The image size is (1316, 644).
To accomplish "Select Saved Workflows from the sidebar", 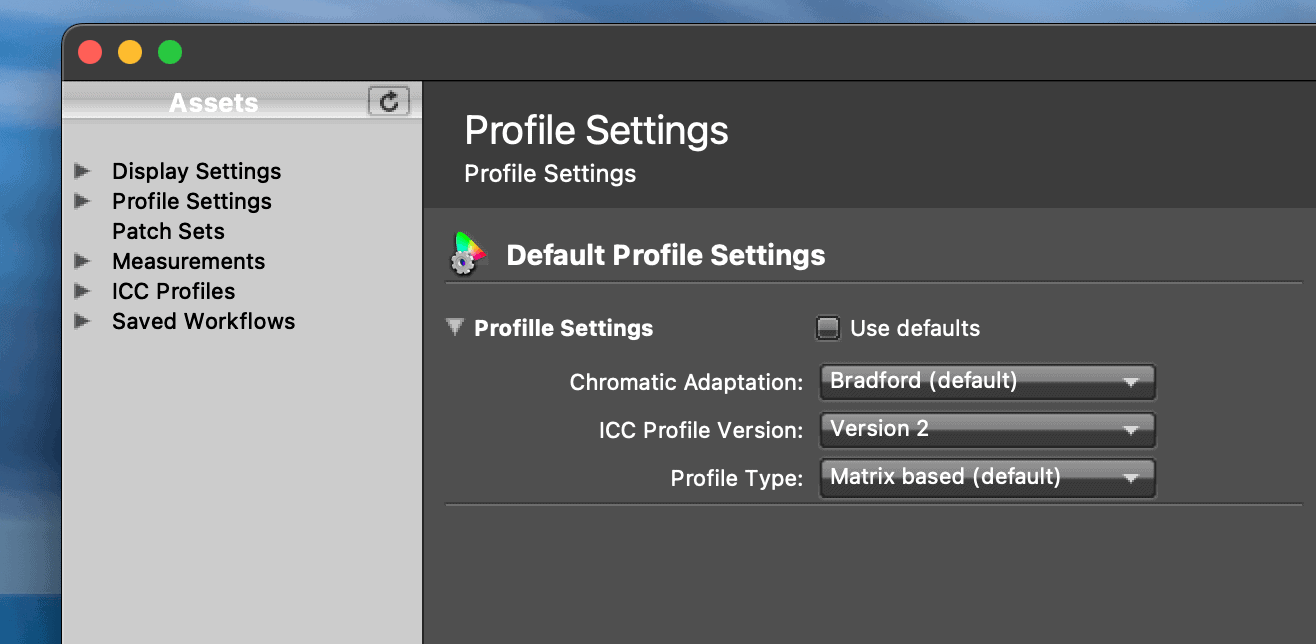I will click(203, 321).
